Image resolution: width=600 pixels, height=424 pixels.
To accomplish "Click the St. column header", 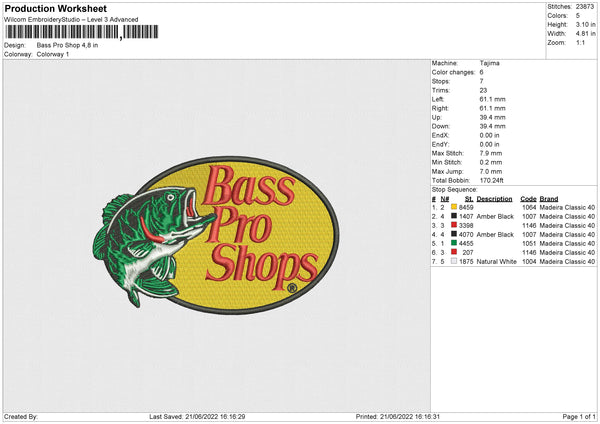I will [469, 199].
